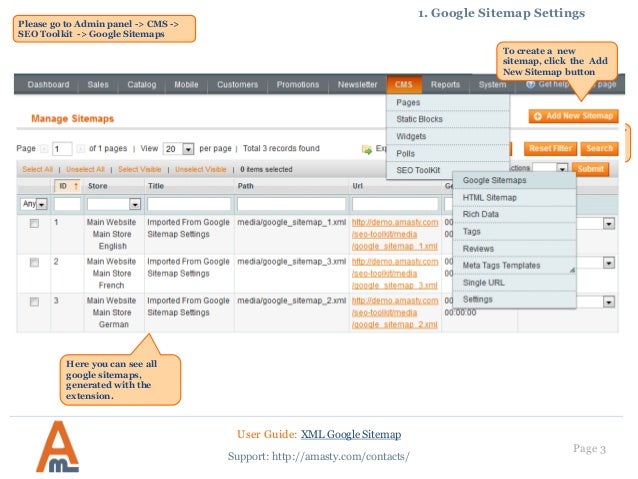Check the checkbox for sitemap row 1

pyautogui.click(x=35, y=223)
